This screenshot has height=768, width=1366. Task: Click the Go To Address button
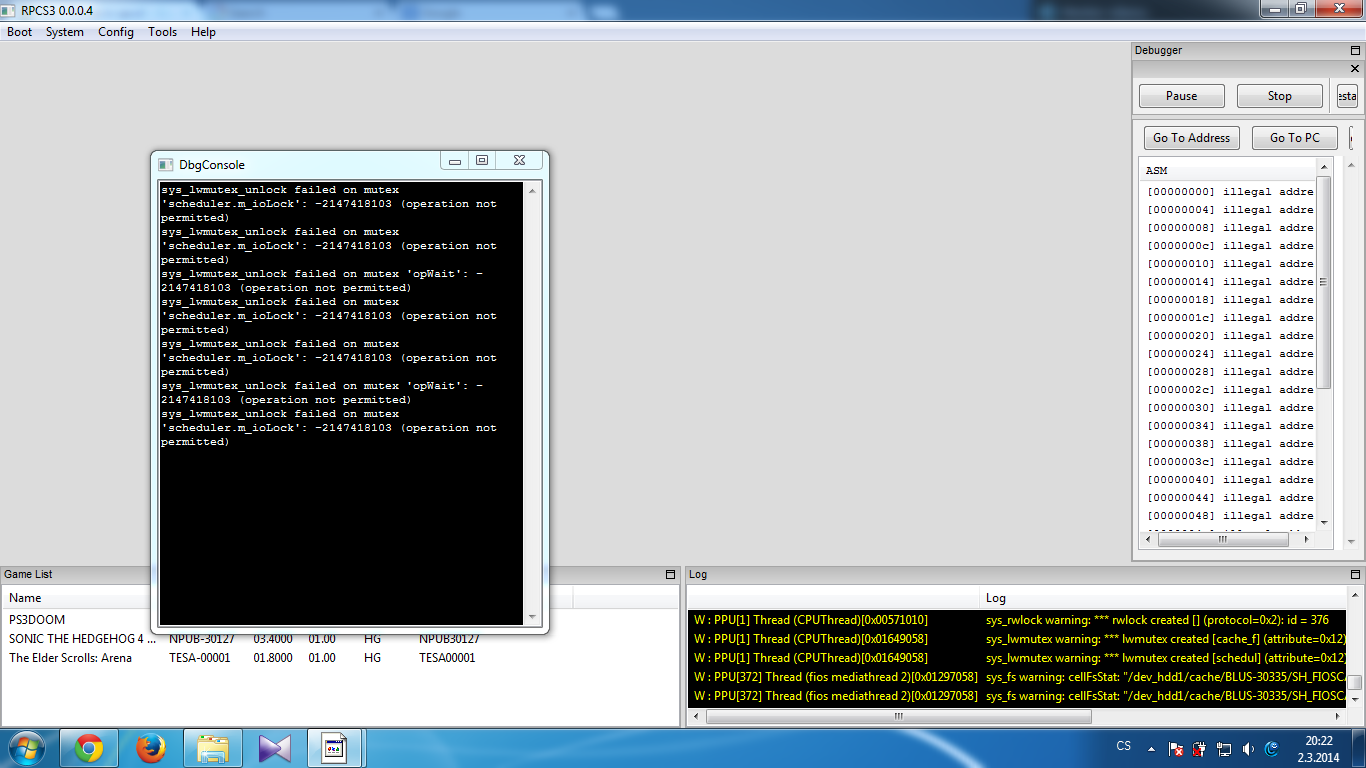(1191, 138)
